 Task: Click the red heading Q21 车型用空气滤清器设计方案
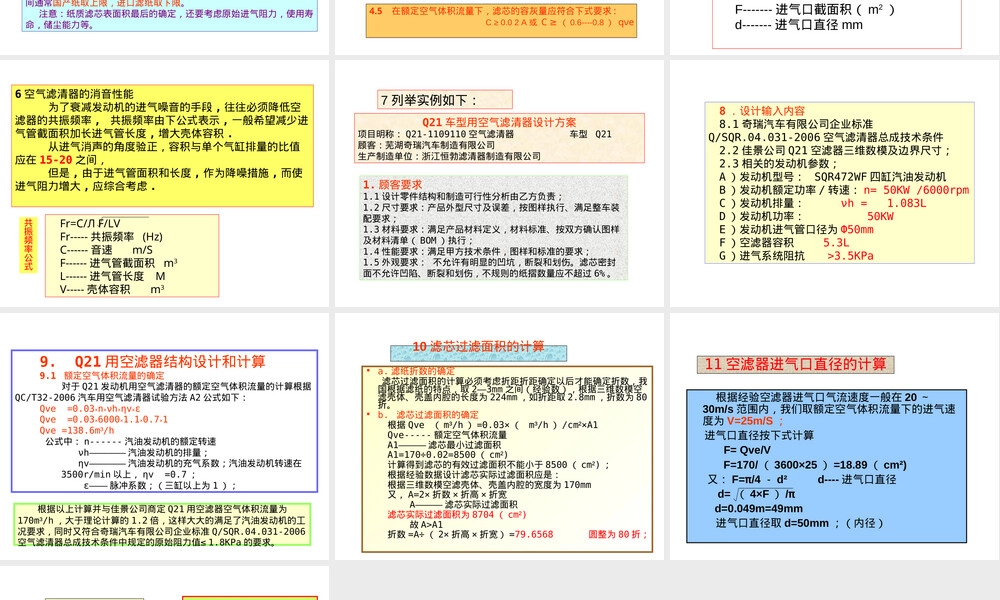pyautogui.click(x=499, y=122)
